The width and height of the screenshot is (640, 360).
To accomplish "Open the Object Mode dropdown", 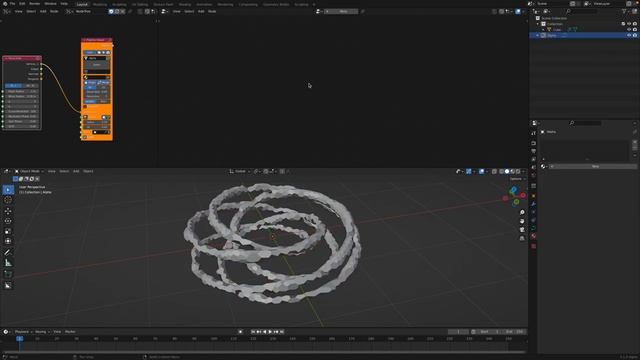I will tap(29, 171).
